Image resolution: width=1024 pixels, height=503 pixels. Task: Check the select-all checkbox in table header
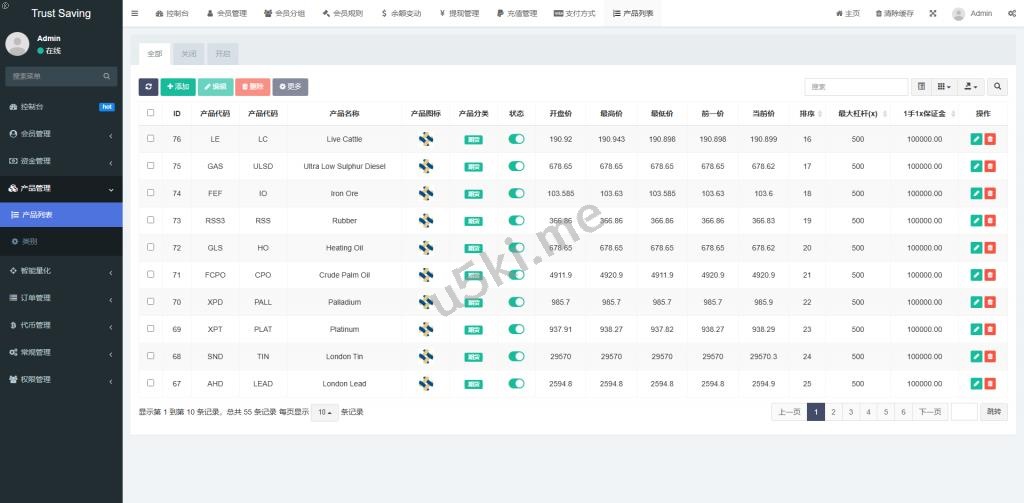point(151,113)
